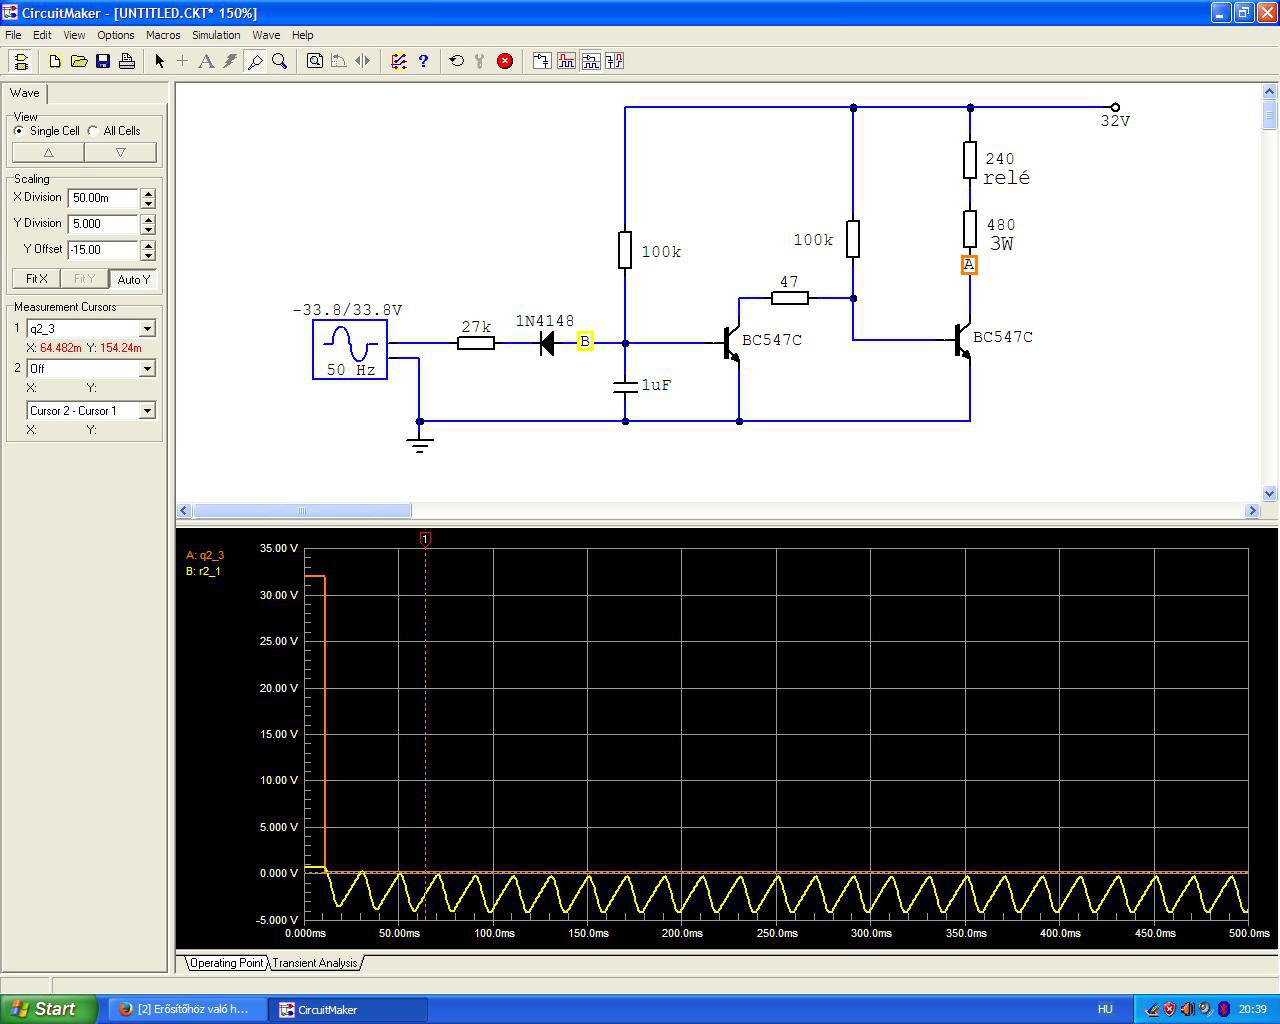Click the Fit circuit to window icon
Image resolution: width=1280 pixels, height=1024 pixels.
[x=315, y=61]
